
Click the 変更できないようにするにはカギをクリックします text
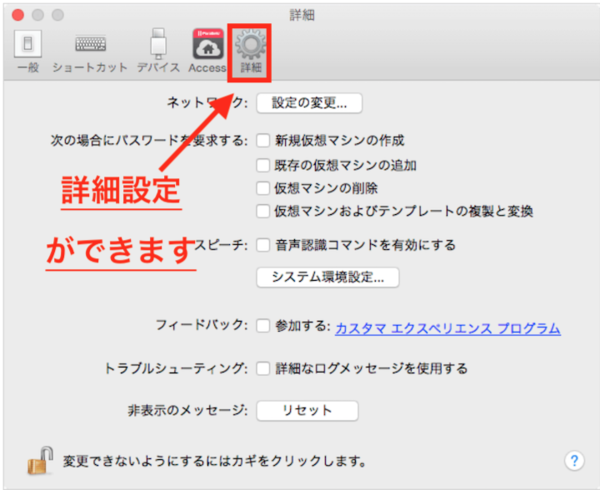pyautogui.click(x=214, y=461)
